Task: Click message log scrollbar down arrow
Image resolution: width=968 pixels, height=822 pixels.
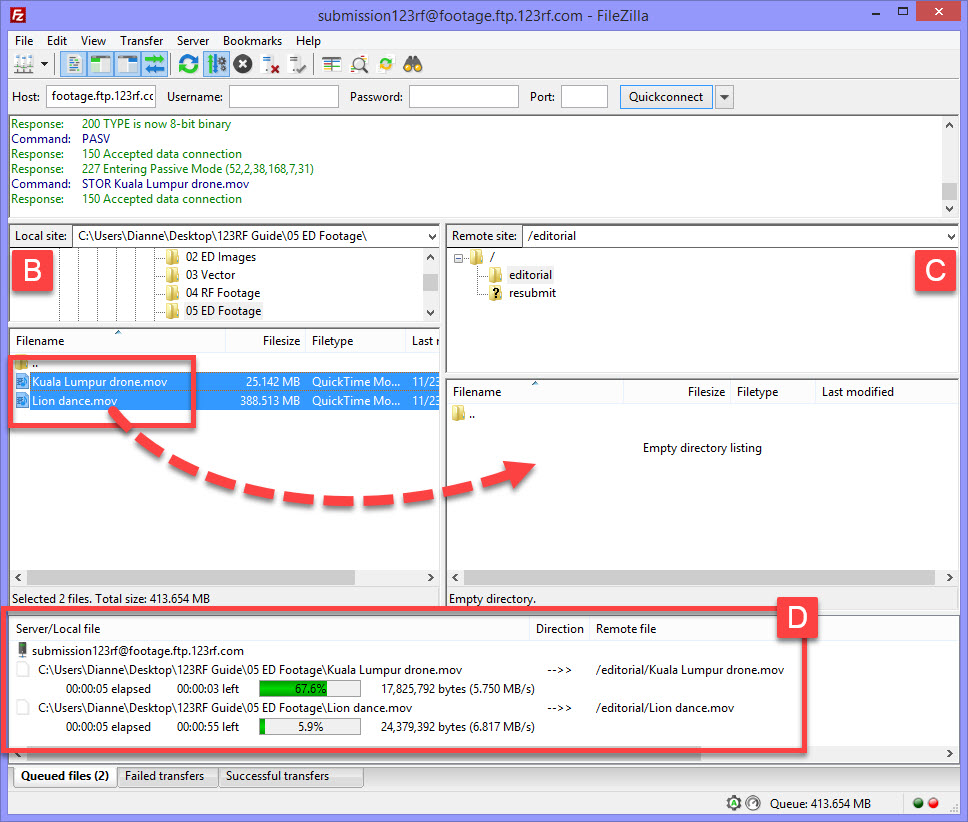Action: click(949, 209)
